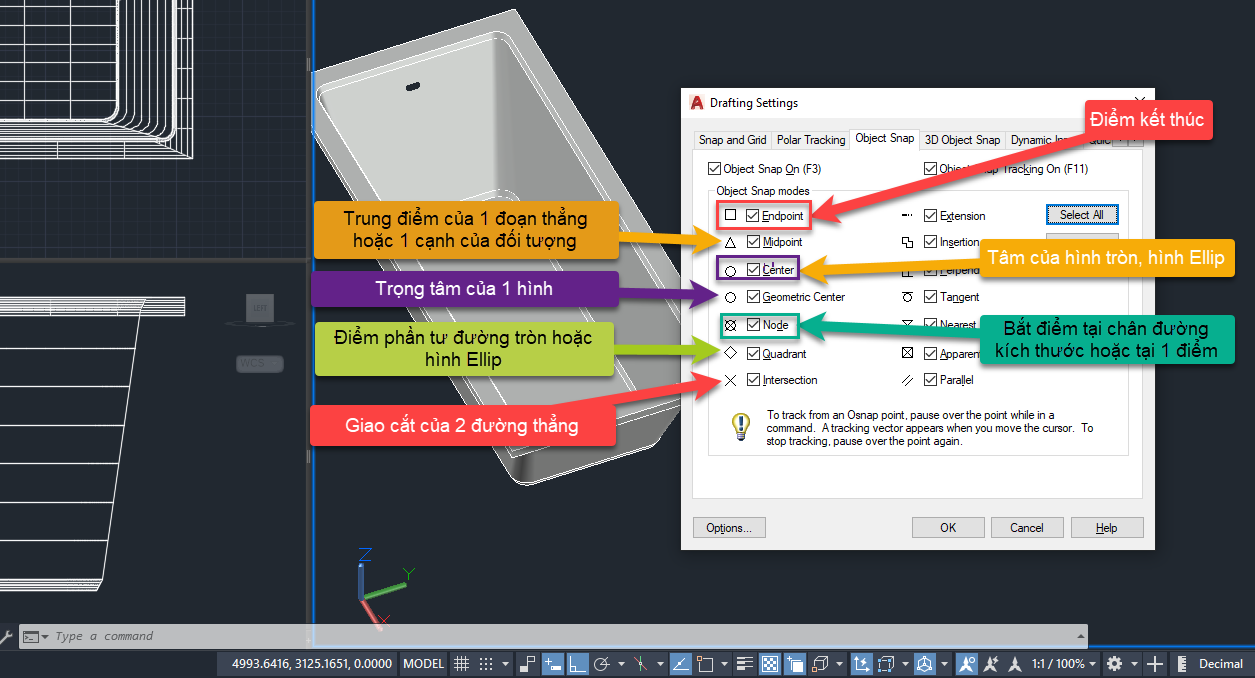Uncheck the Geometric Center checkbox
This screenshot has height=678, width=1255.
[753, 297]
